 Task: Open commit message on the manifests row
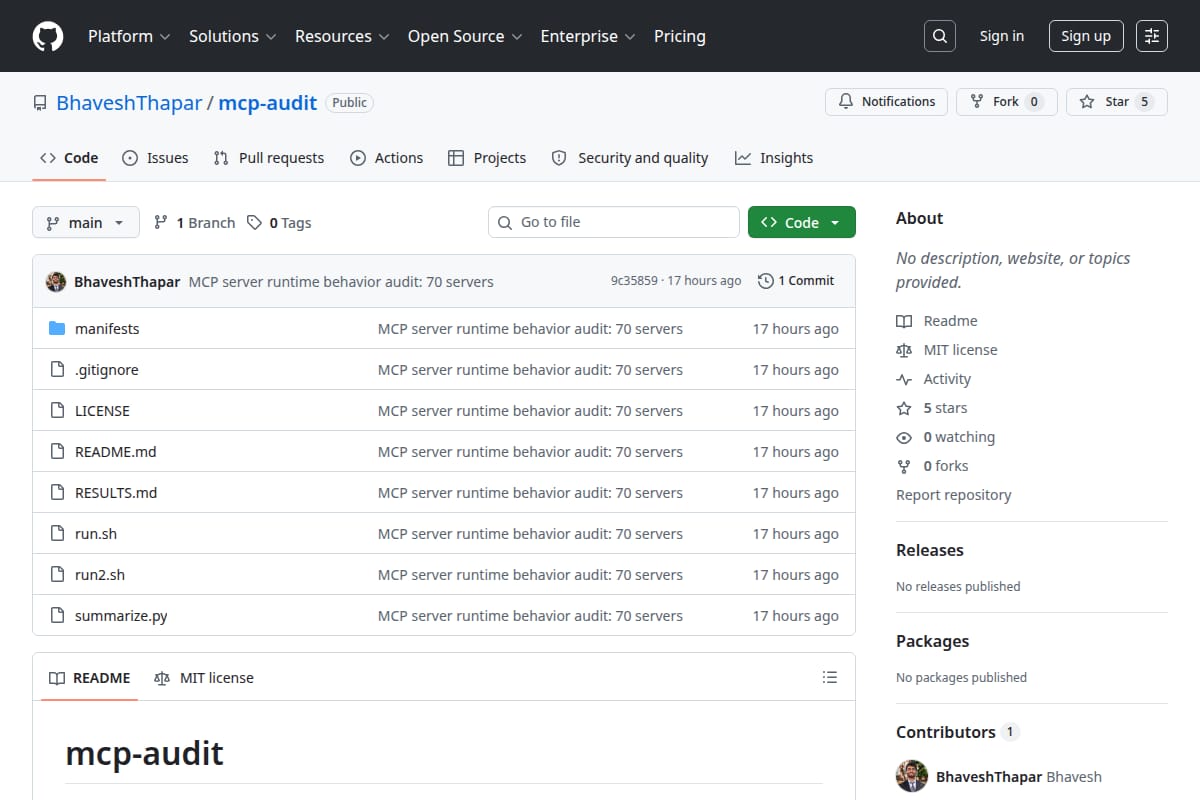[530, 329]
